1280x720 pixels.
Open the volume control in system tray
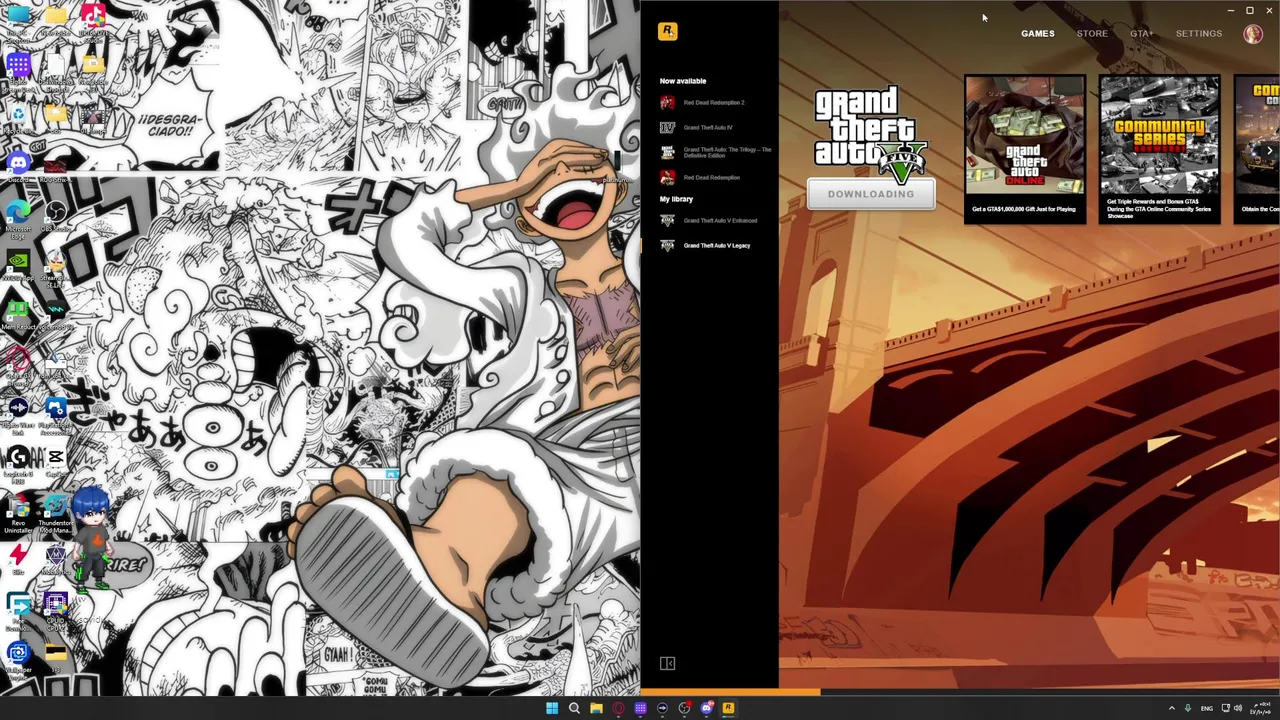click(x=1238, y=708)
